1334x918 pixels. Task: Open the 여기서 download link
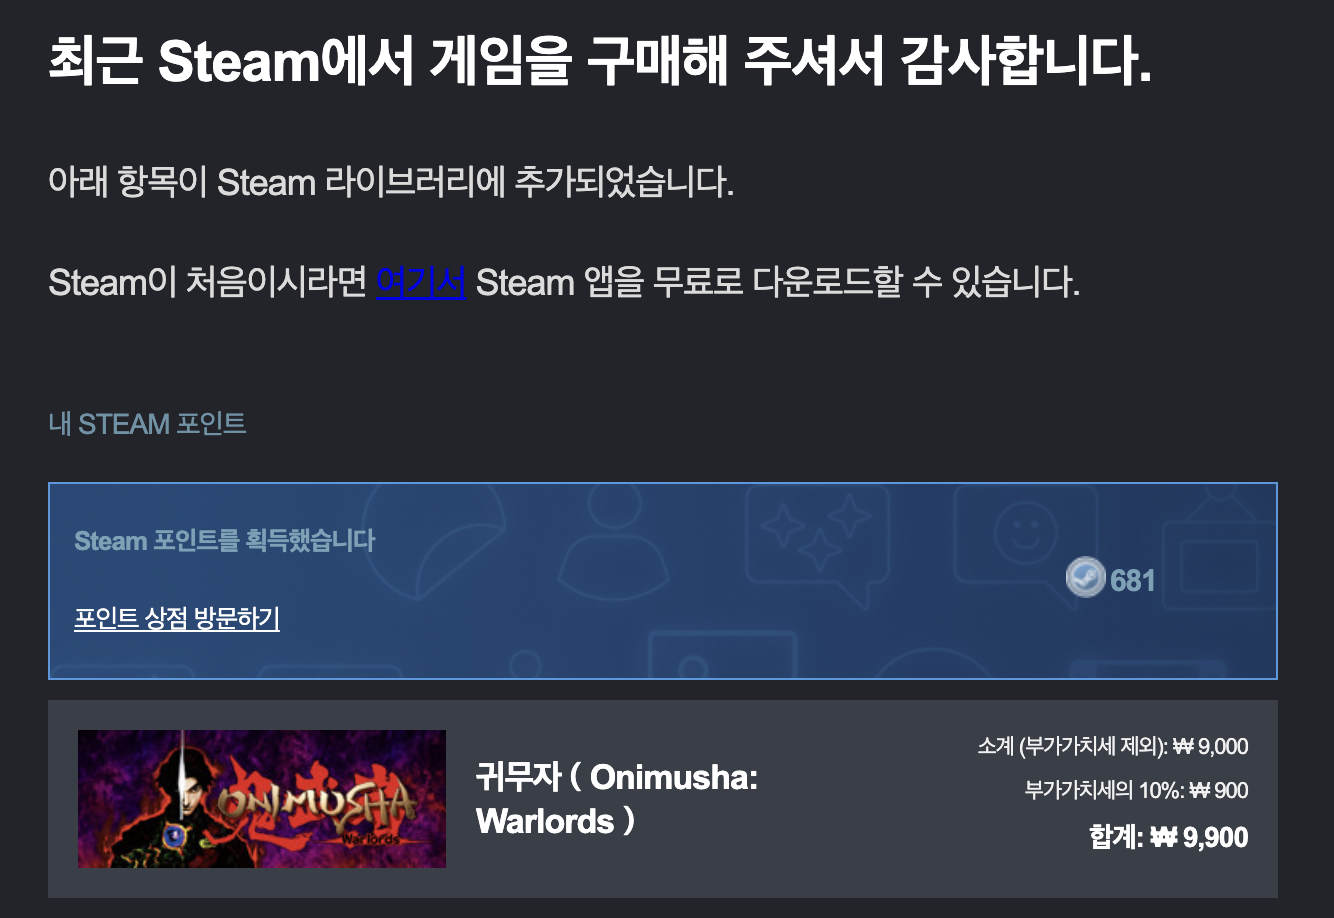pyautogui.click(x=421, y=283)
